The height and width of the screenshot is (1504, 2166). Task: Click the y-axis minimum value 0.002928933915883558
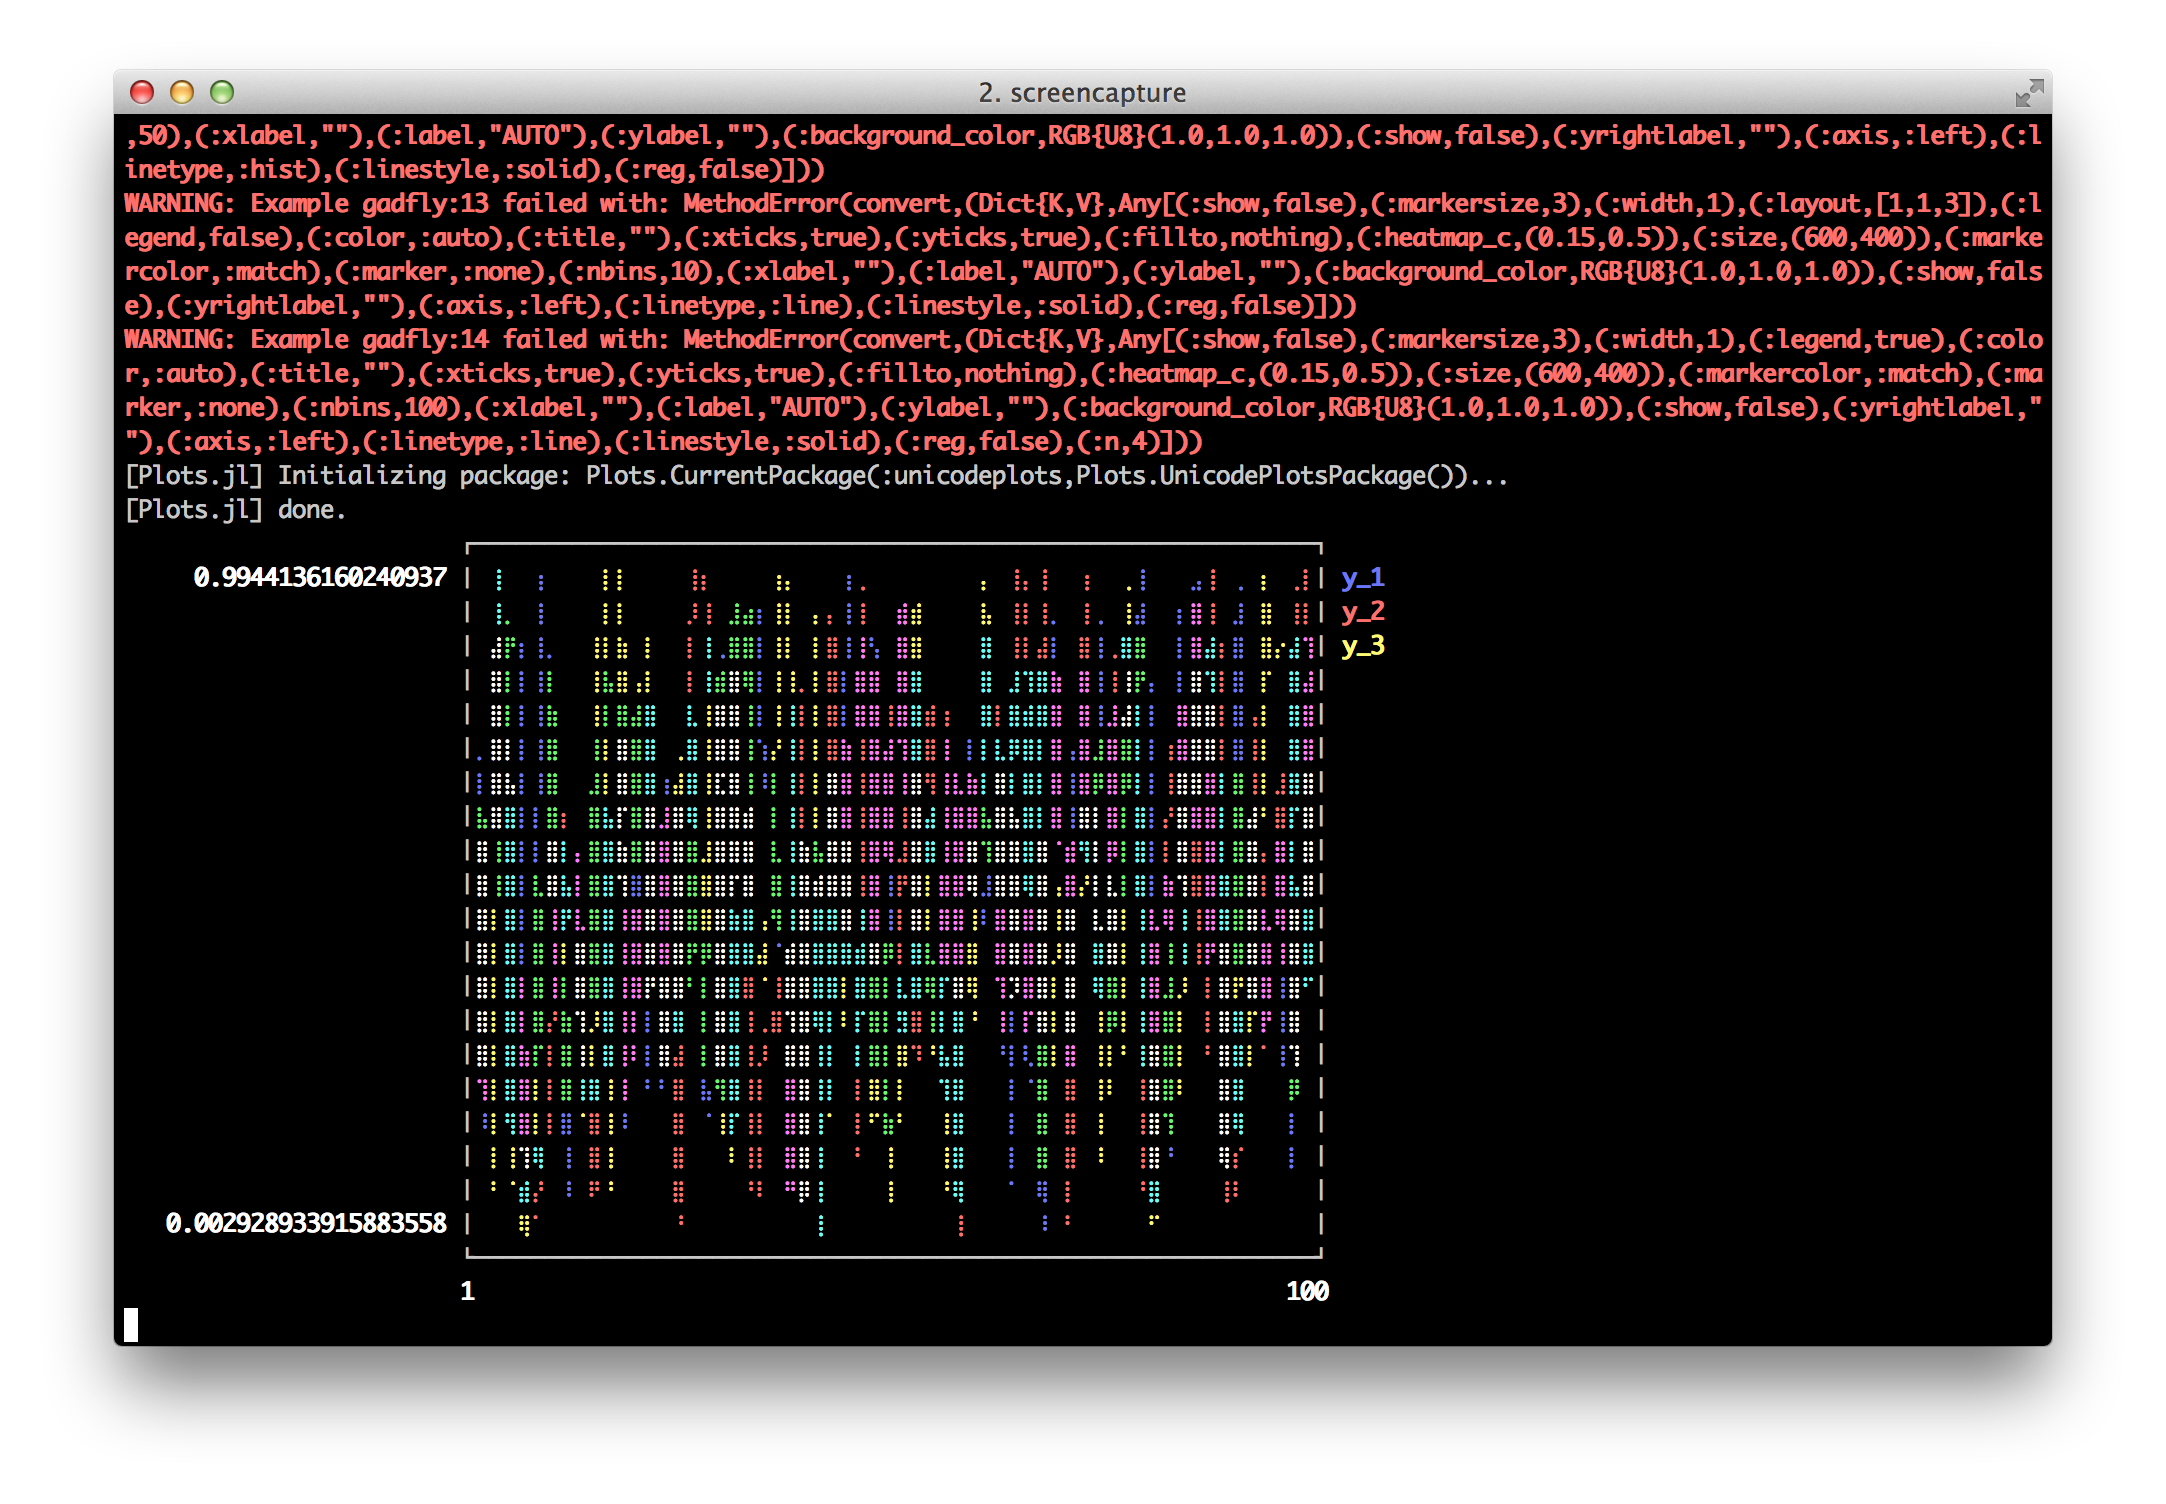click(306, 1224)
